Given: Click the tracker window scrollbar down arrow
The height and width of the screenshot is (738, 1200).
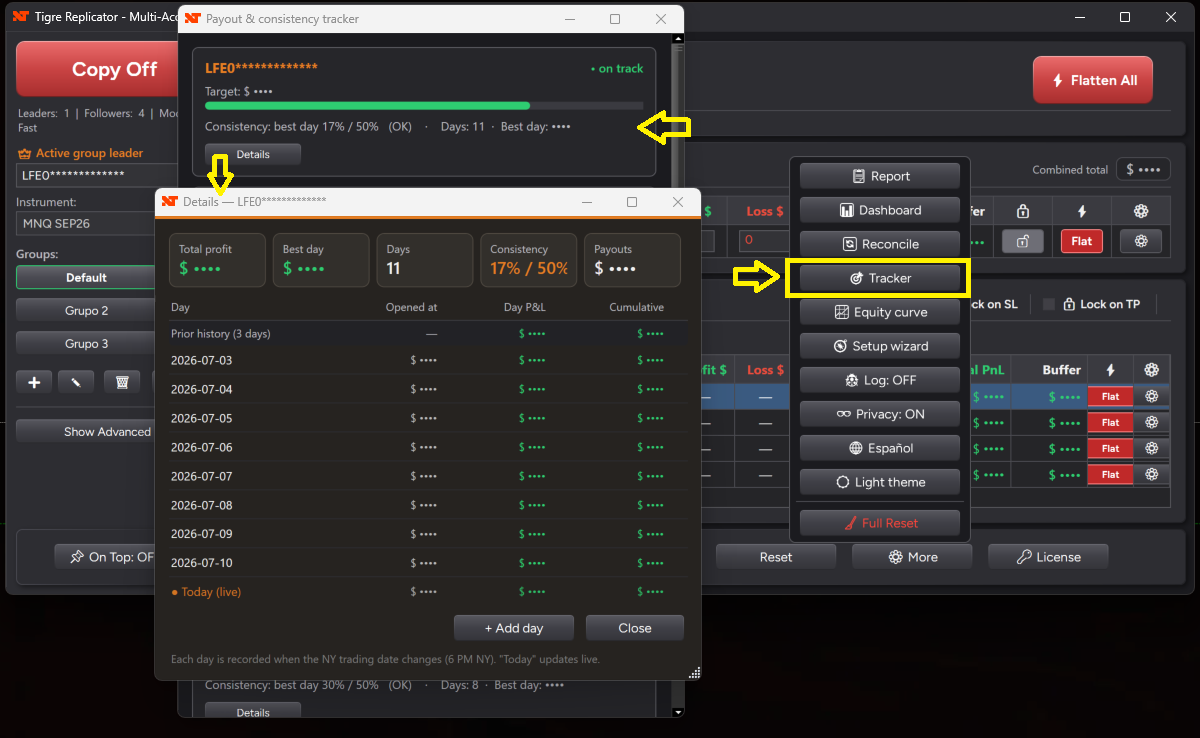Looking at the screenshot, I should [x=678, y=712].
